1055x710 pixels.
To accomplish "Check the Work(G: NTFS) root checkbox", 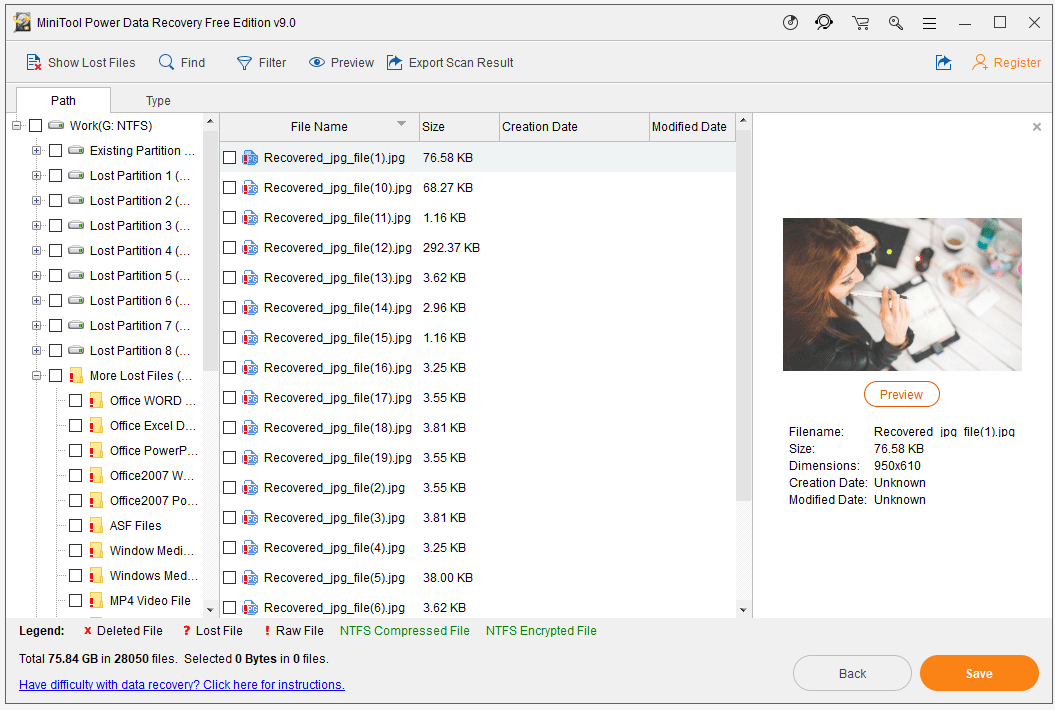I will point(36,126).
